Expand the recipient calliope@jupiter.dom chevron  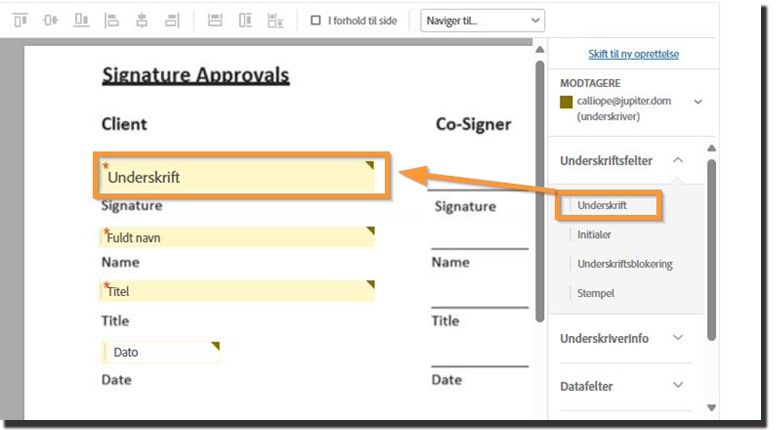click(x=698, y=101)
